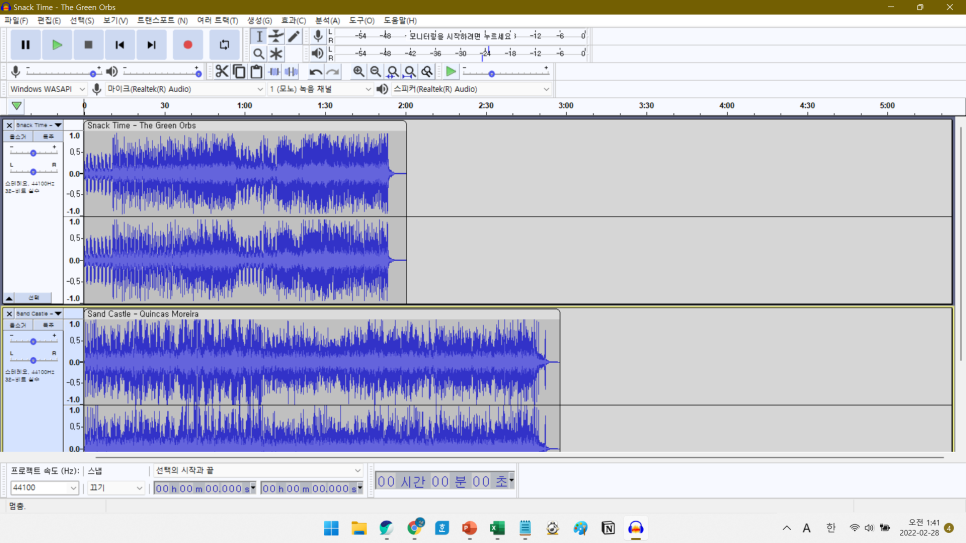
Task: Click Play-at-speed green button
Action: click(x=451, y=71)
